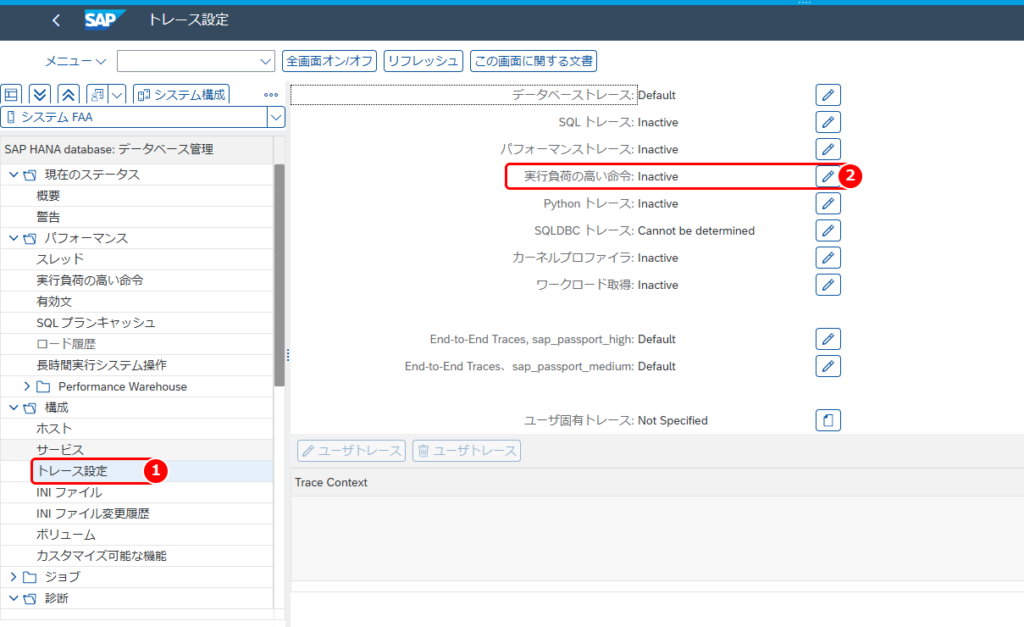
Task: Expand all nodes in the navigation tree
Action: (40, 95)
